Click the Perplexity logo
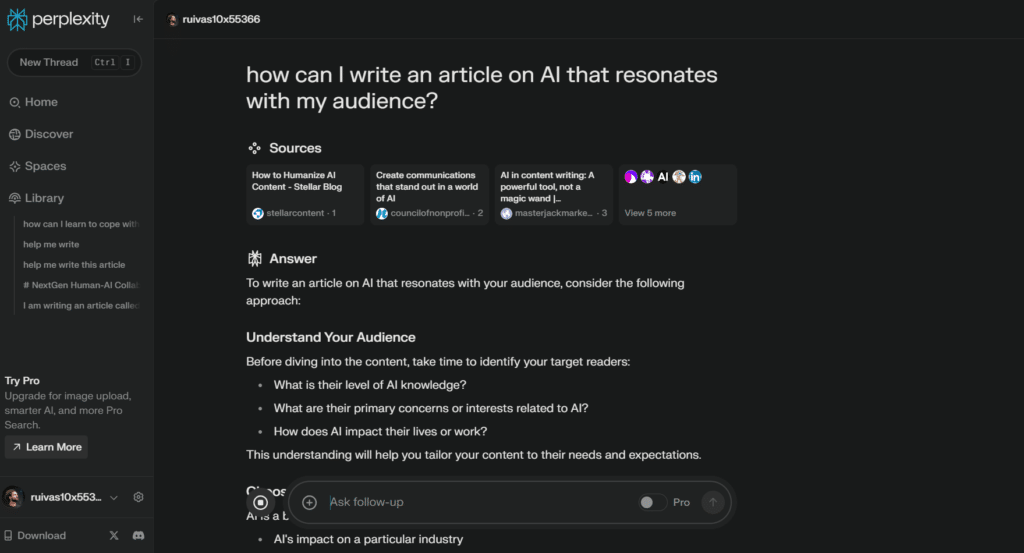The width and height of the screenshot is (1024, 553). coord(58,20)
